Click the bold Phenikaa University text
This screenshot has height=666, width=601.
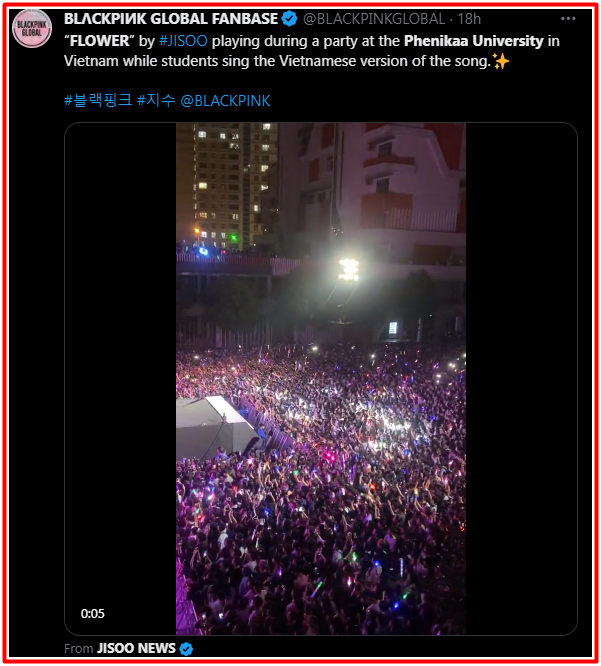[x=474, y=41]
